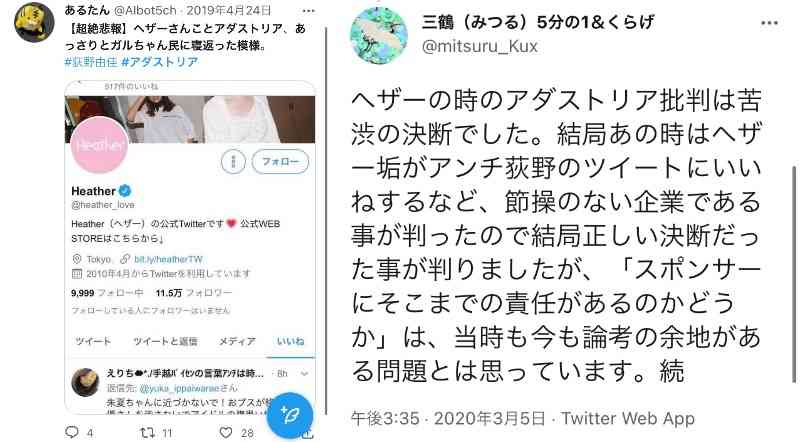Open the three-dot menu on あるたん's tweet
Screen dimensions: 800x442
click(x=309, y=11)
